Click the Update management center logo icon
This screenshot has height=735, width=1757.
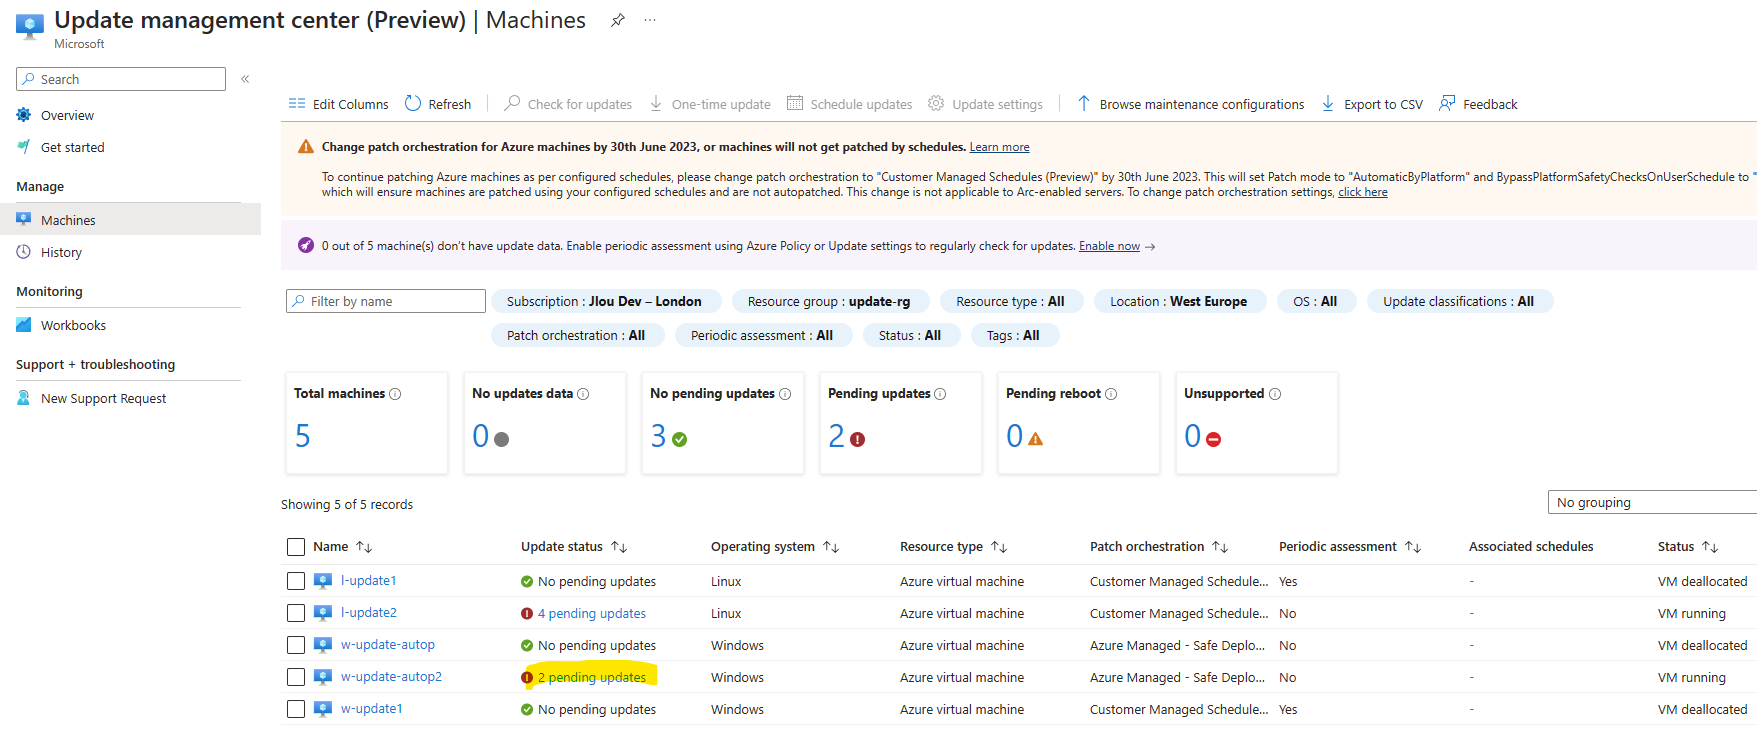click(30, 26)
